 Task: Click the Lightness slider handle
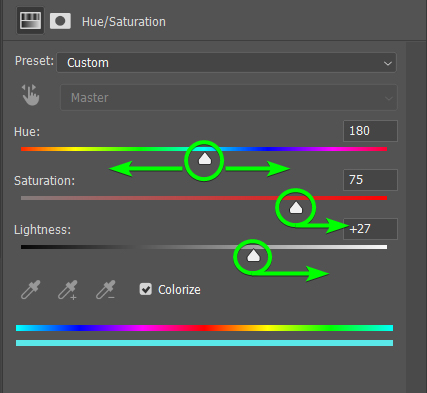pos(253,256)
